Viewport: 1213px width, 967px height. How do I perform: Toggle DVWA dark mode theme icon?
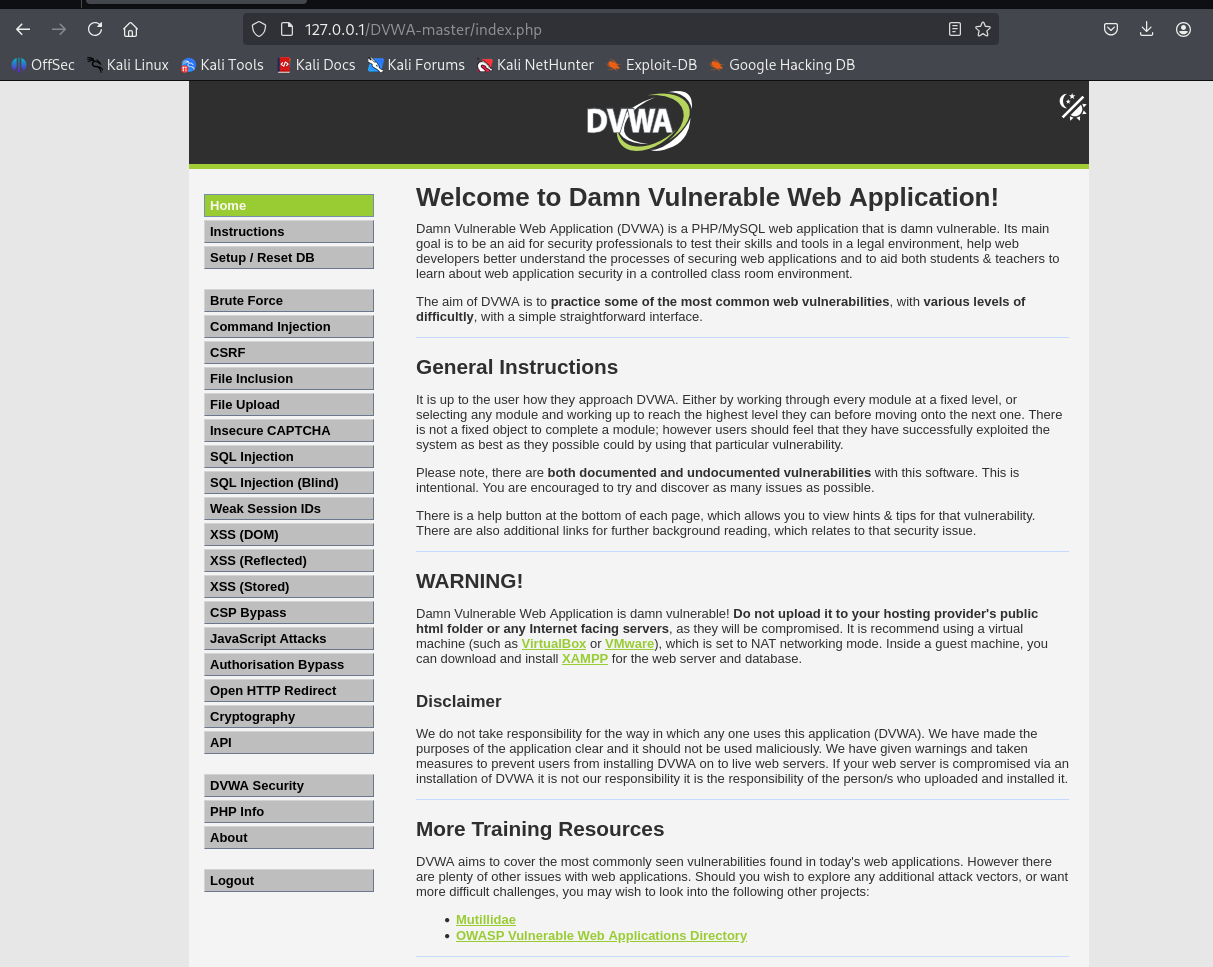point(1073,106)
